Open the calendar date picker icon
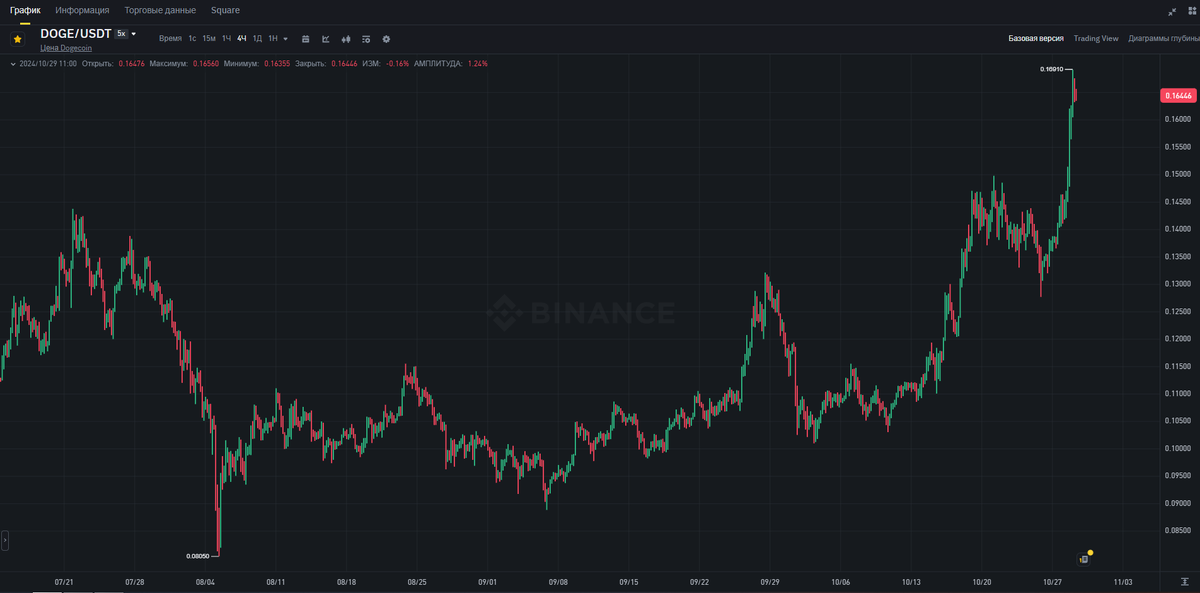The image size is (1200, 593). [305, 39]
